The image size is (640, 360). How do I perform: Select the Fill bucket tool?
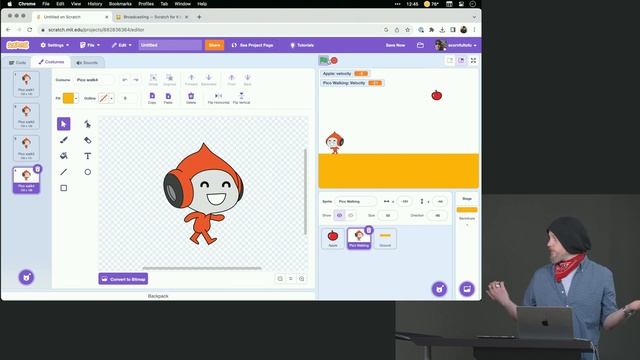click(x=64, y=156)
